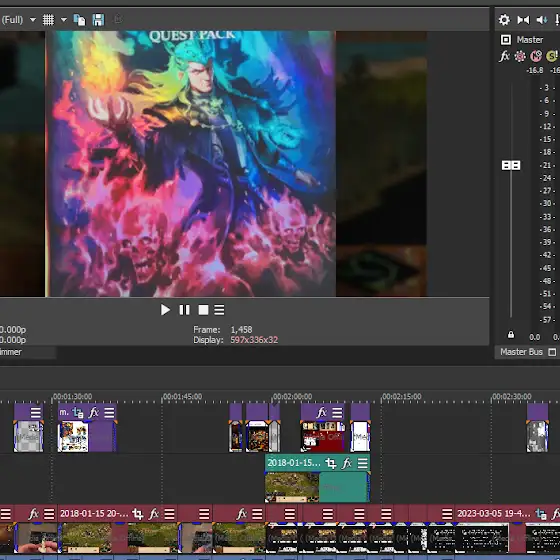The height and width of the screenshot is (560, 560).
Task: Open menu on checkered clip before 00:01:30
Action: pos(35,413)
